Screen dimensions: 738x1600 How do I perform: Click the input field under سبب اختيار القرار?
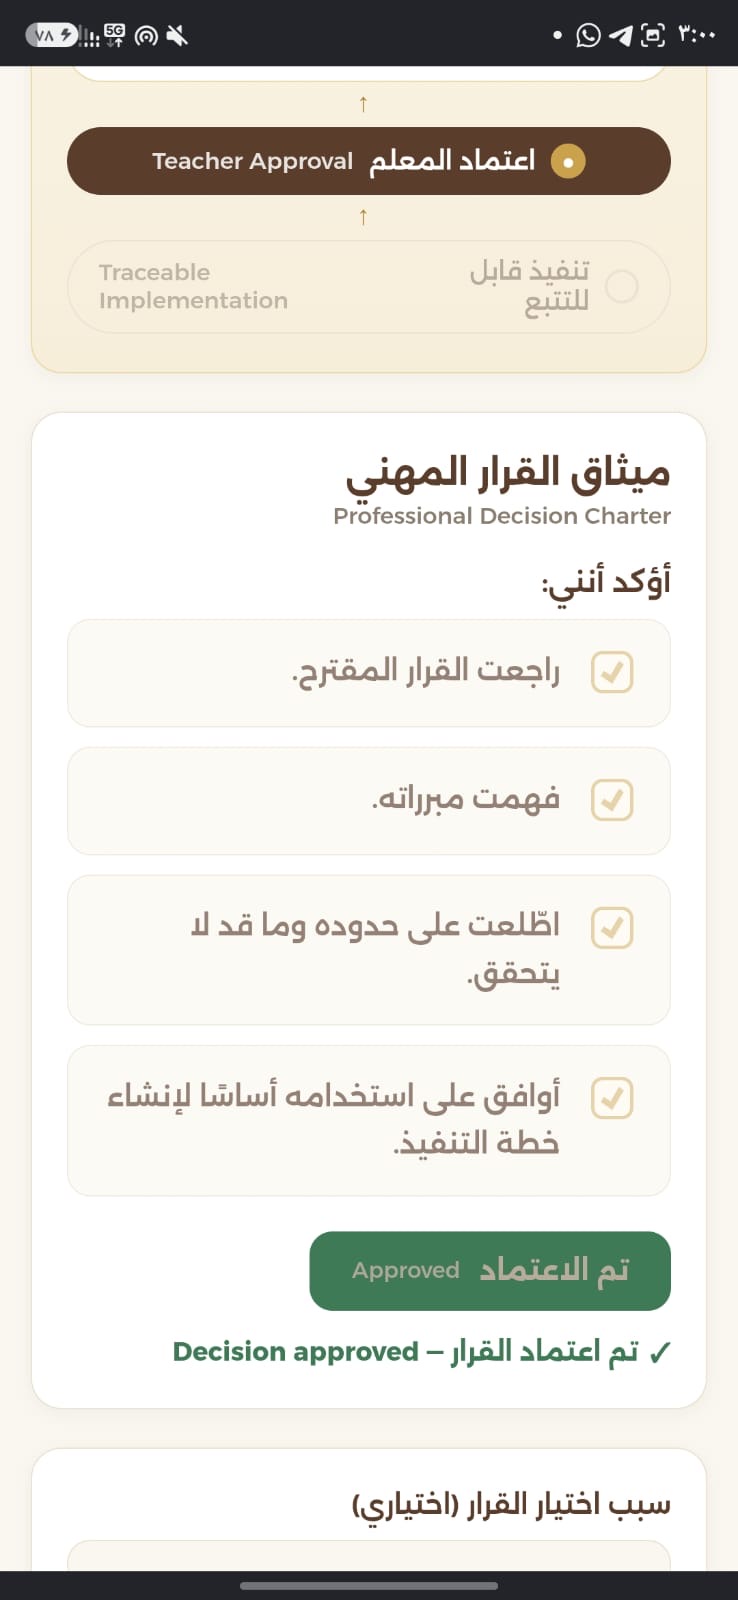(369, 1556)
